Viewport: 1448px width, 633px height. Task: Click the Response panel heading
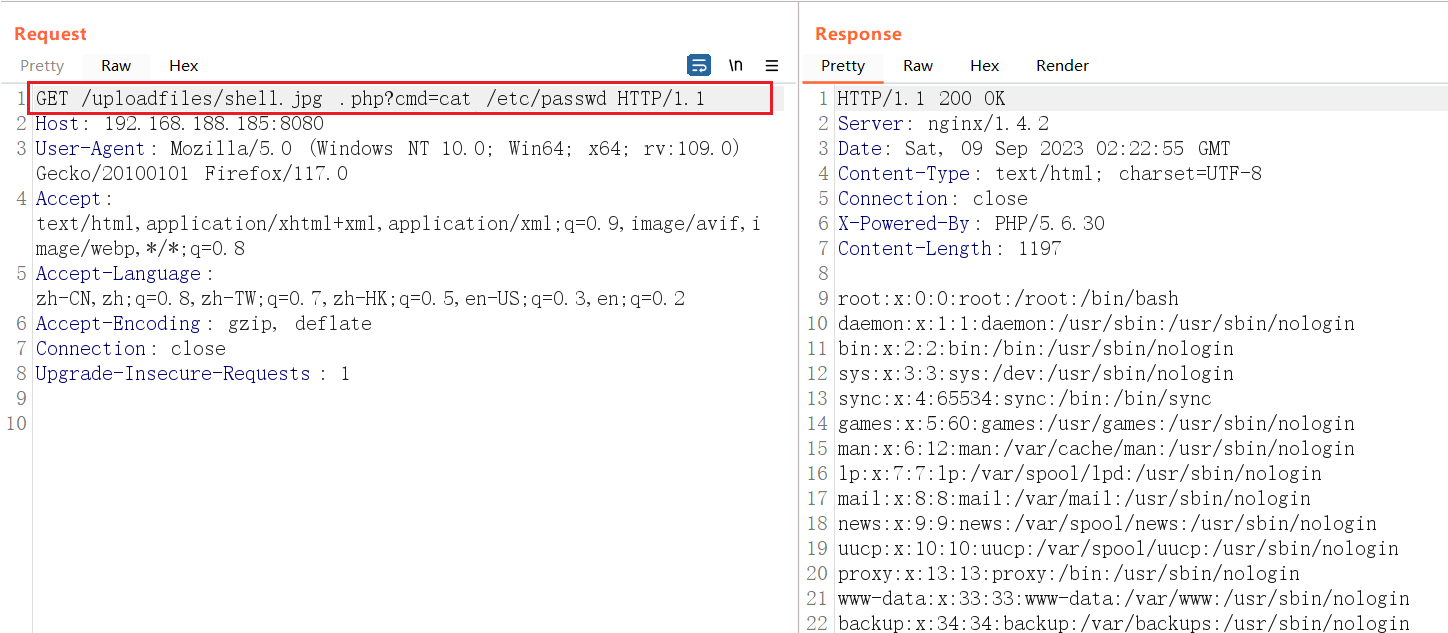coord(858,34)
